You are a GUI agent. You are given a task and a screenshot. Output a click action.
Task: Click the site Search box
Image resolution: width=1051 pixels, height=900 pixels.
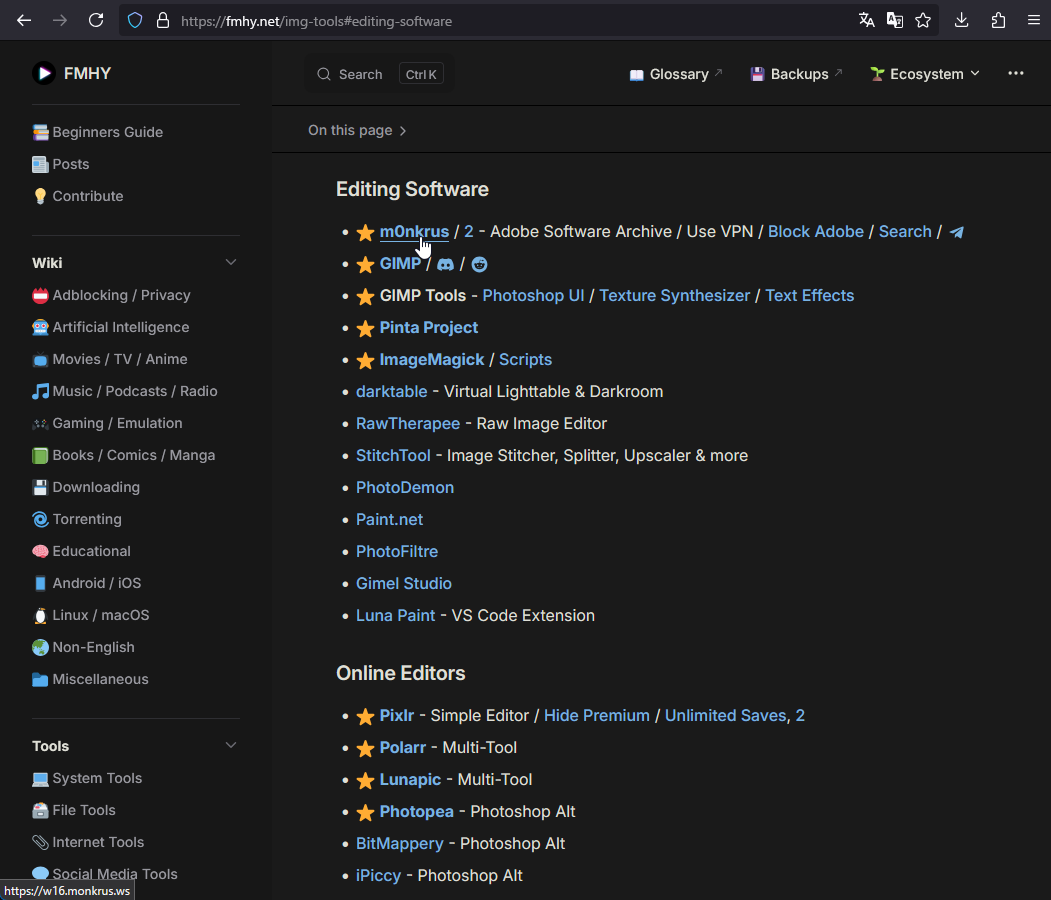click(x=379, y=74)
